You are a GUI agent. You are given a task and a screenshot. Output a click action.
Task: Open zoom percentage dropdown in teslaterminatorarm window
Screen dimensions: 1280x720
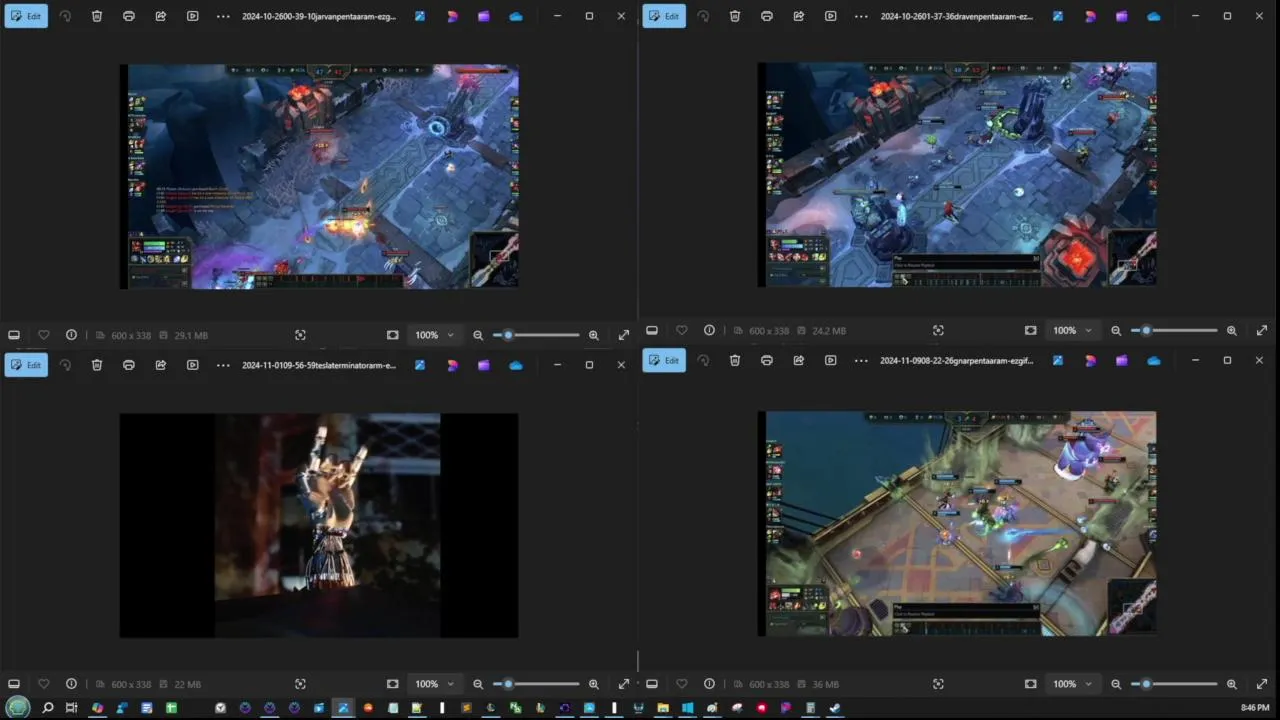[435, 684]
